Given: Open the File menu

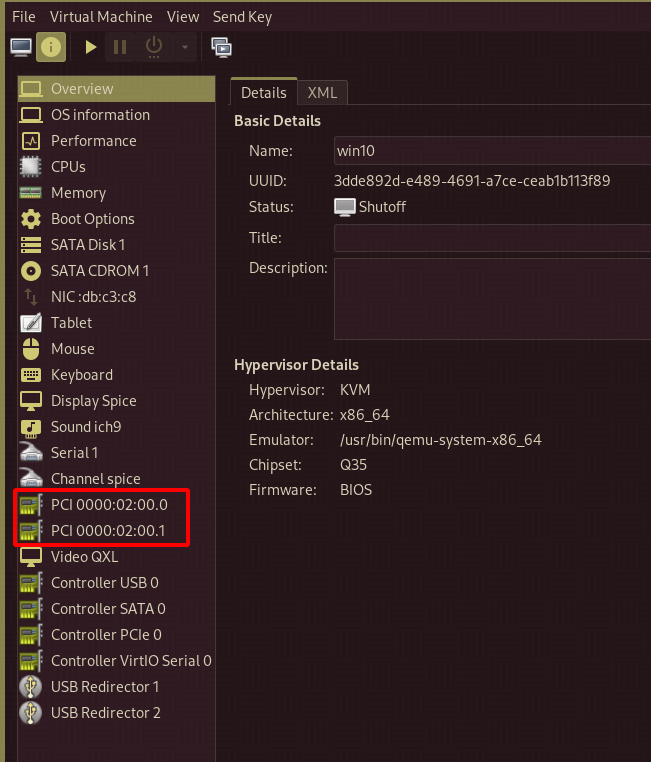Looking at the screenshot, I should [x=24, y=17].
